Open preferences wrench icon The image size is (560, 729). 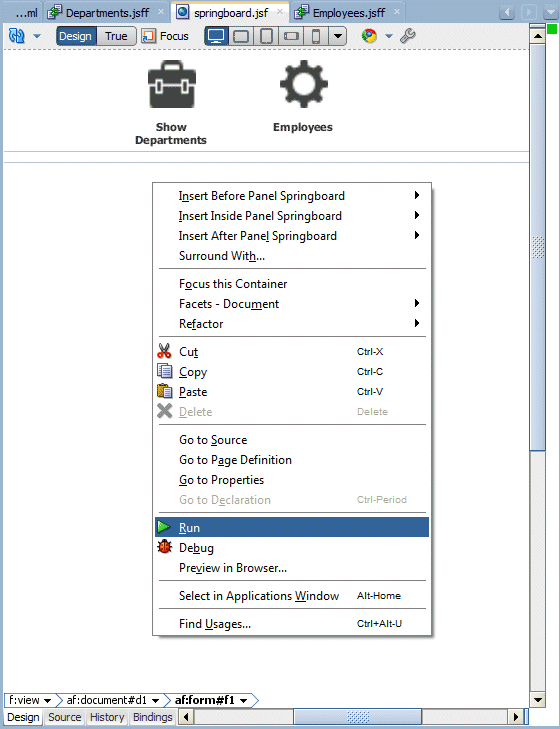[x=407, y=36]
